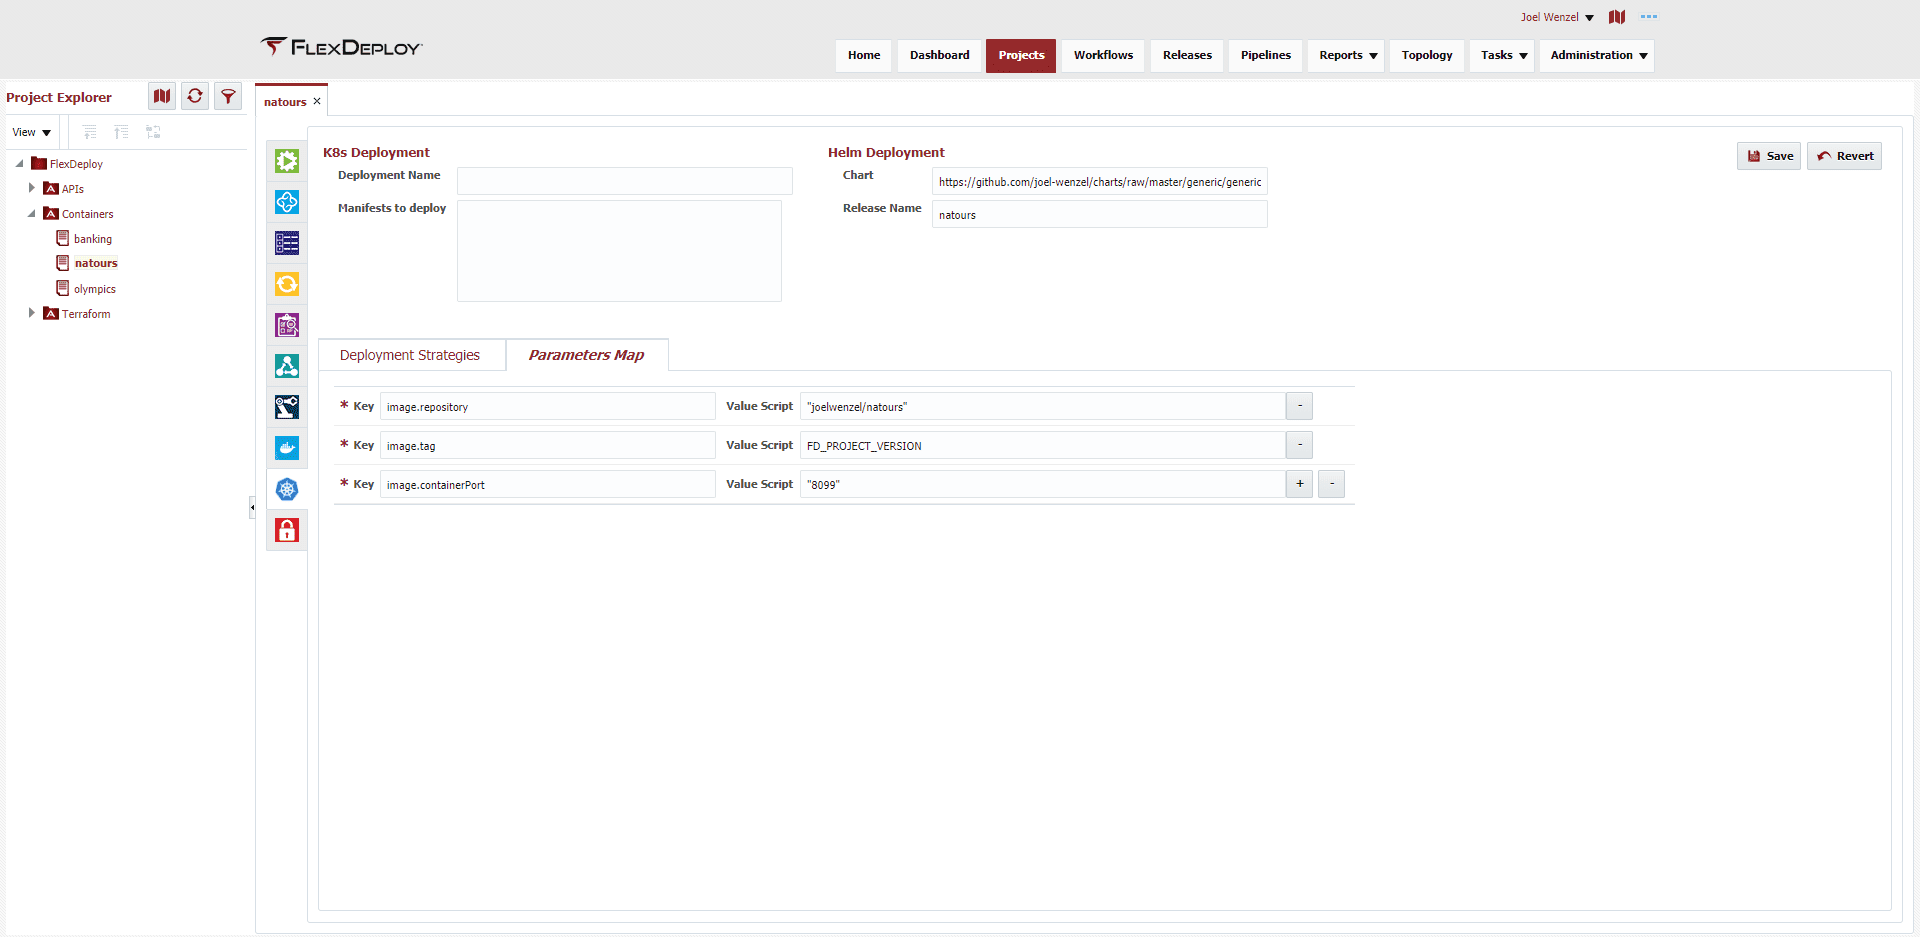Select the natours editor tab
The width and height of the screenshot is (1920, 937).
[285, 101]
